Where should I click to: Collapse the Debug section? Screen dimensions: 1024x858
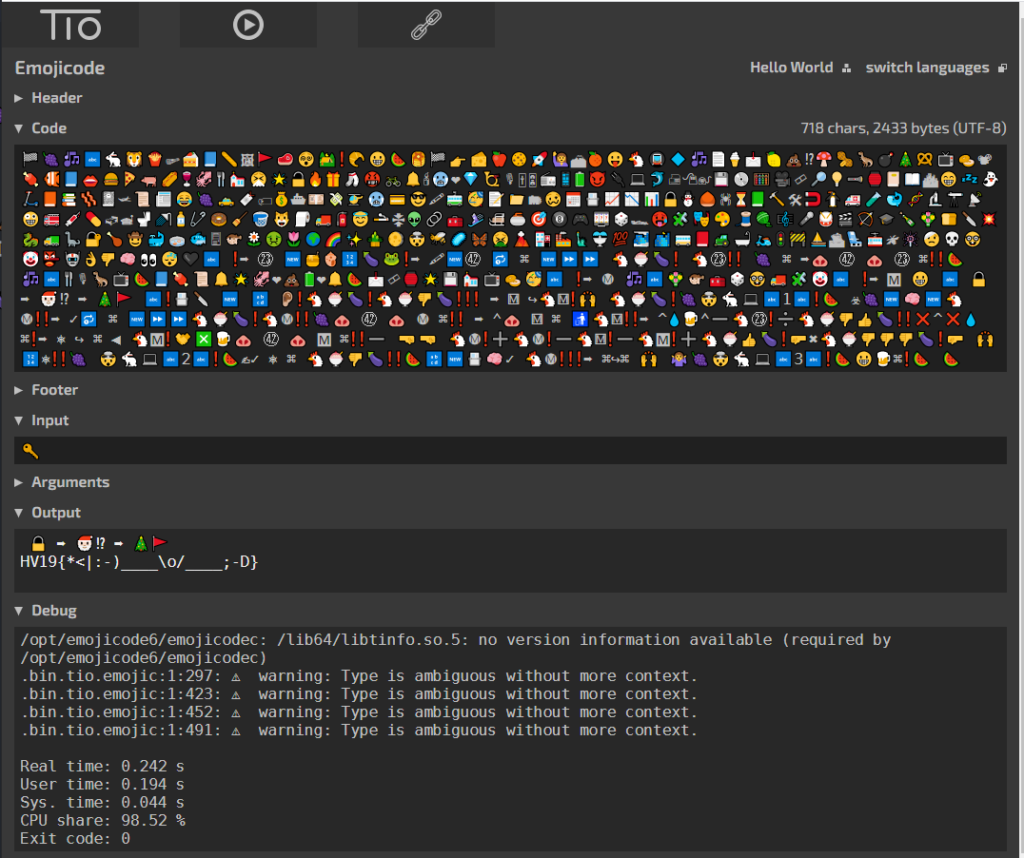46,611
